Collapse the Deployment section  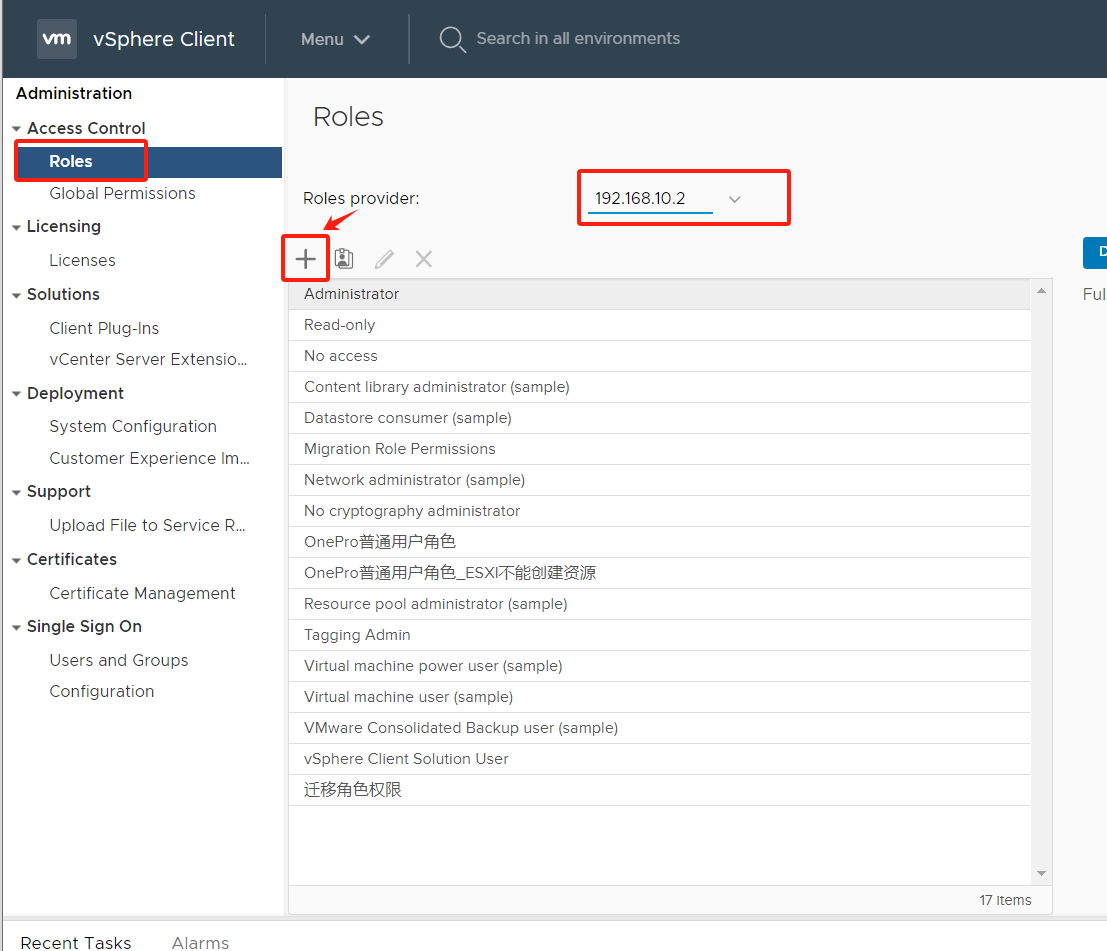(16, 394)
